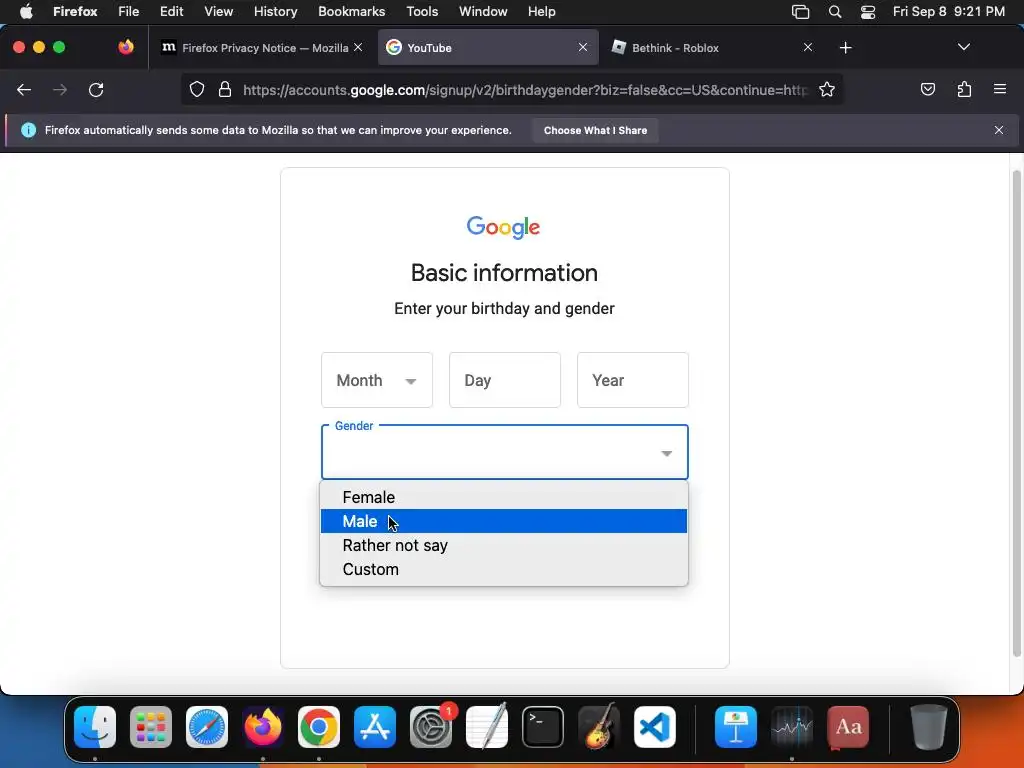Choose Rather not say option
This screenshot has height=768, width=1024.
504,545
